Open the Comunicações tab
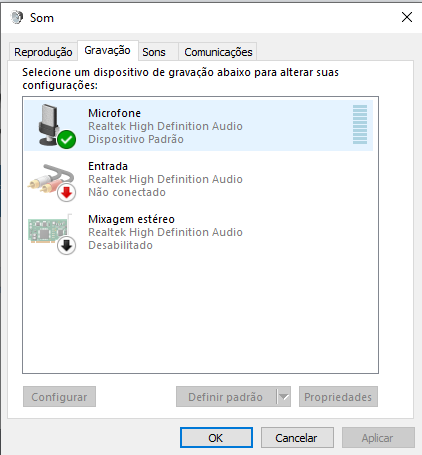The height and width of the screenshot is (455, 422). 218,52
